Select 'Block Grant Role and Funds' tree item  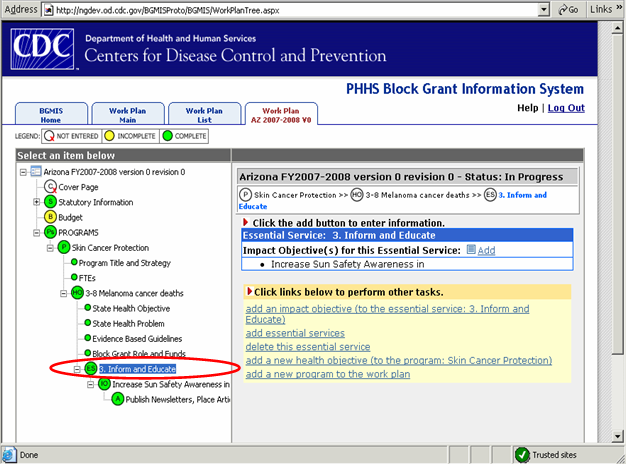click(x=139, y=354)
